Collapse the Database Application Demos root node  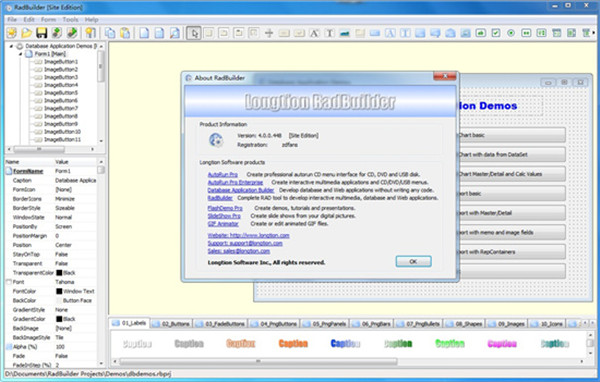[x=11, y=46]
